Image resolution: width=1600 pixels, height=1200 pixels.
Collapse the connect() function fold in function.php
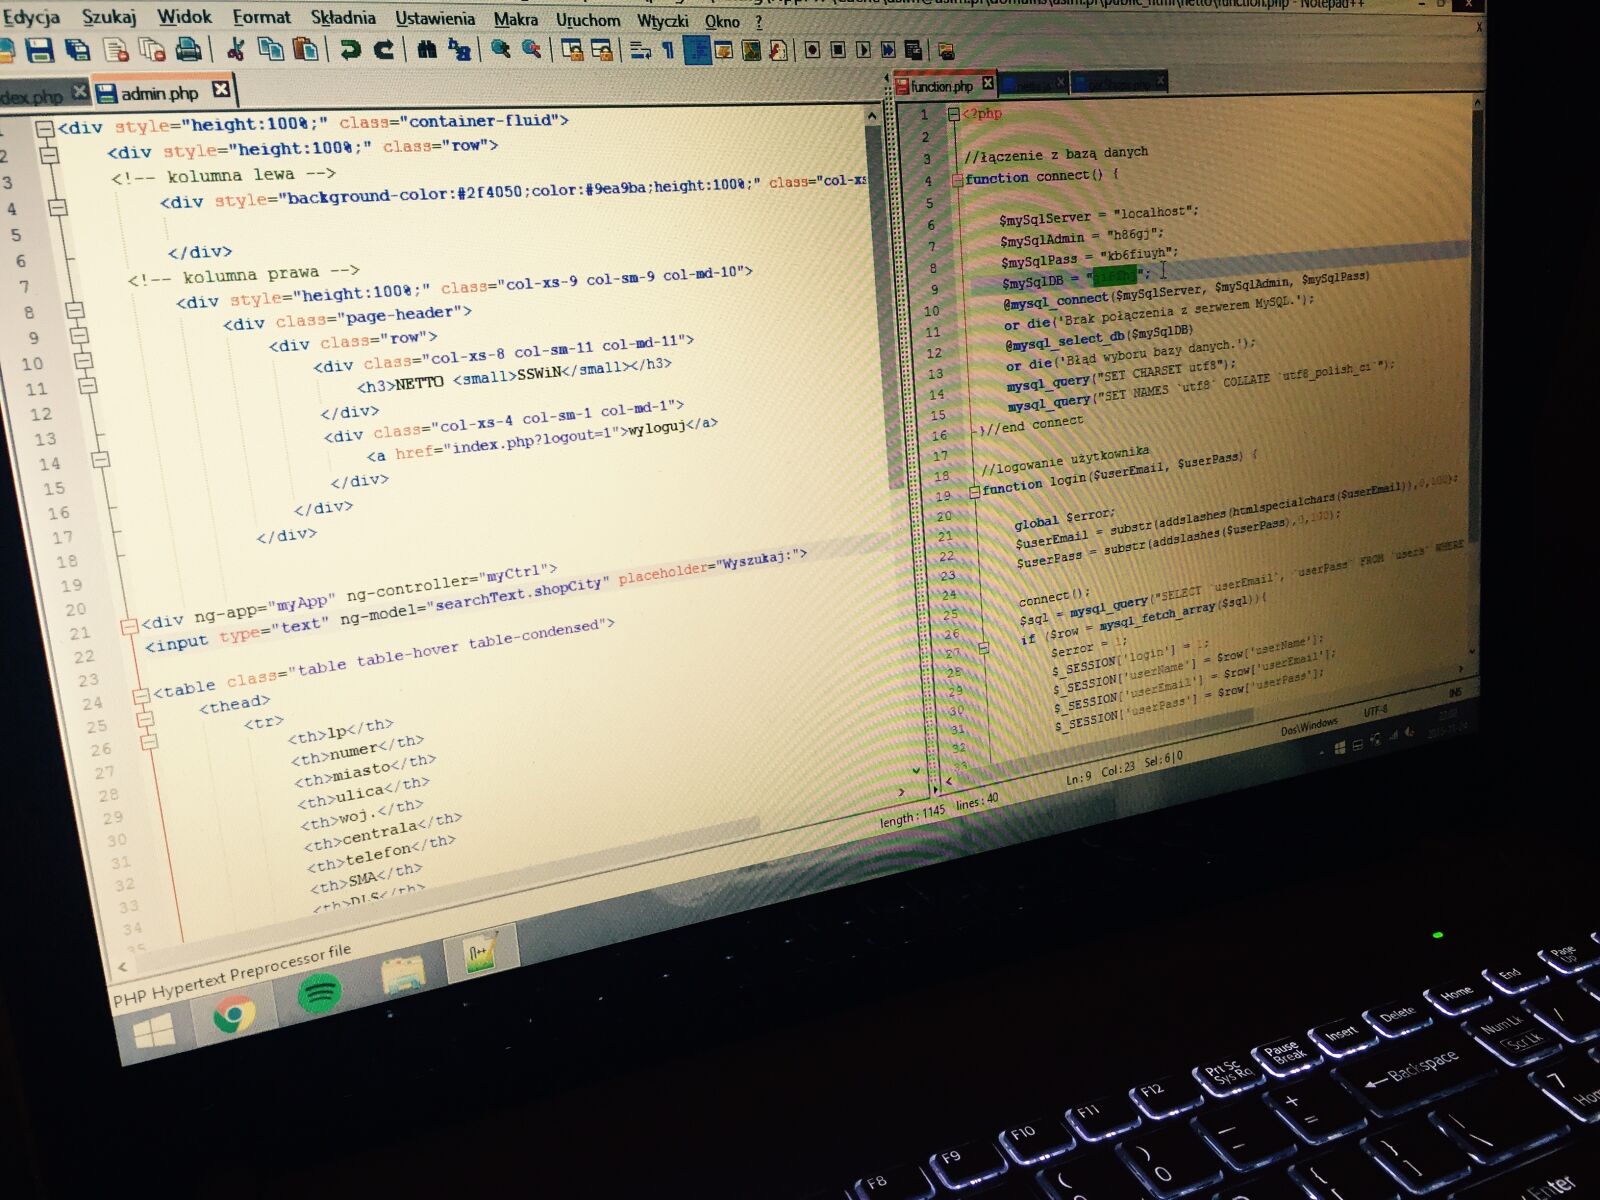point(957,180)
